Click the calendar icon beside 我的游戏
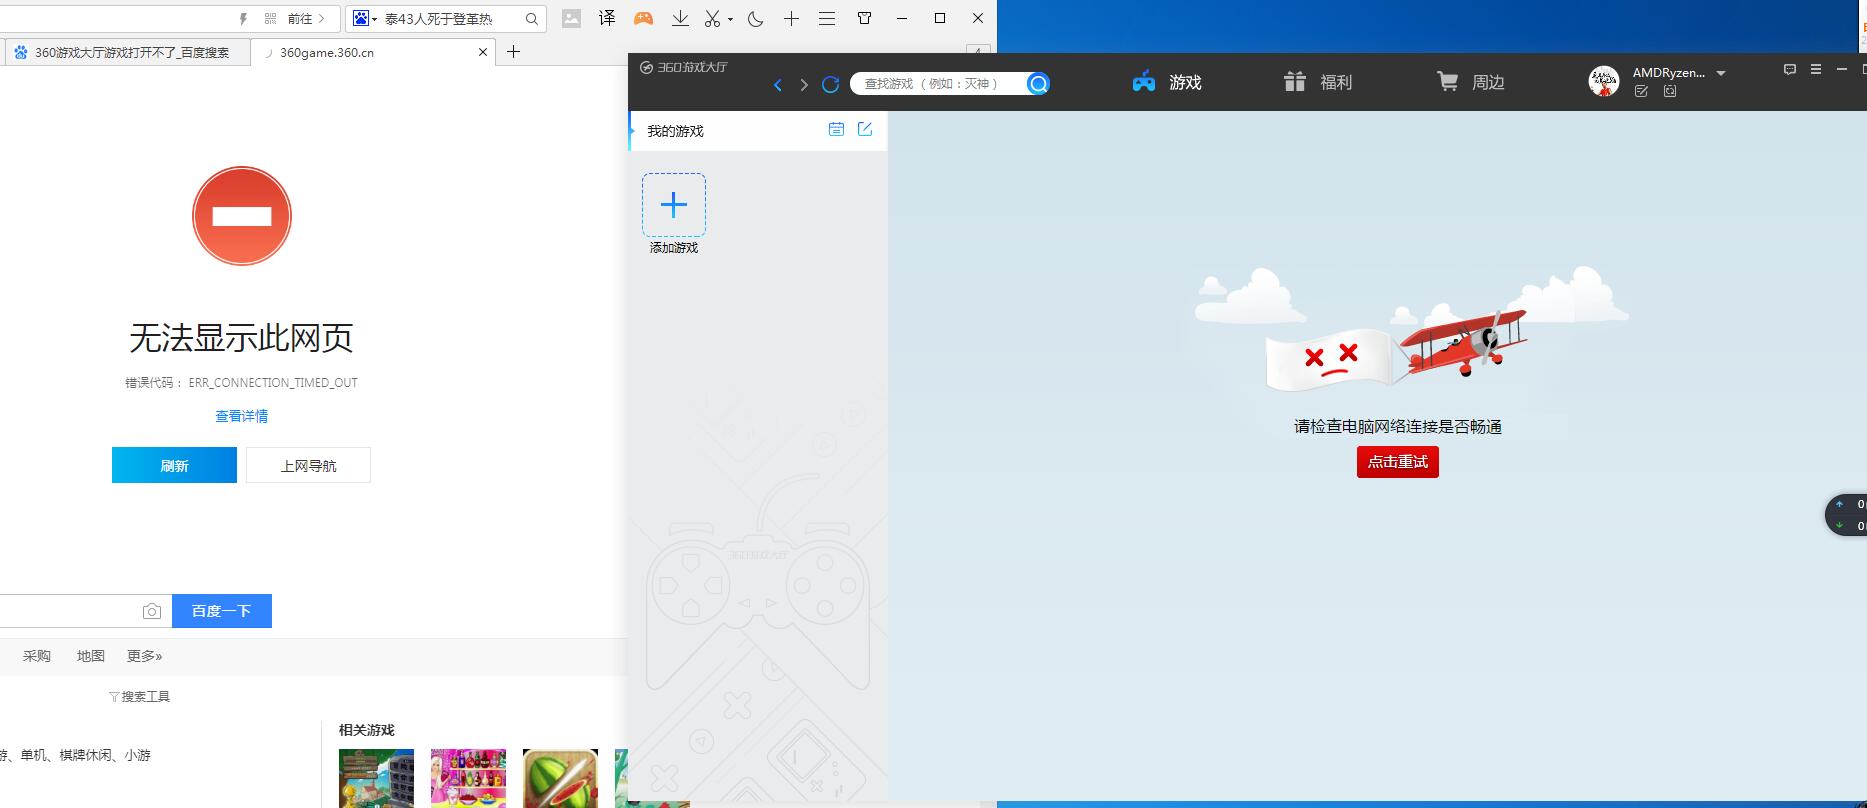Viewport: 1867px width, 808px height. coord(836,129)
